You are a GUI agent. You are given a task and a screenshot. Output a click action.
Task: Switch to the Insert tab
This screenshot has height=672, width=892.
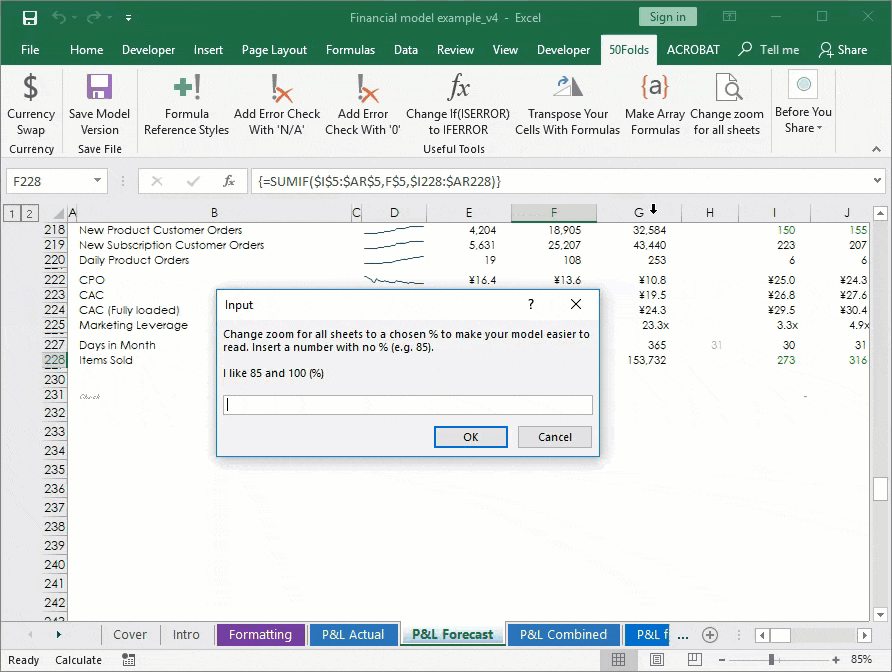[208, 50]
